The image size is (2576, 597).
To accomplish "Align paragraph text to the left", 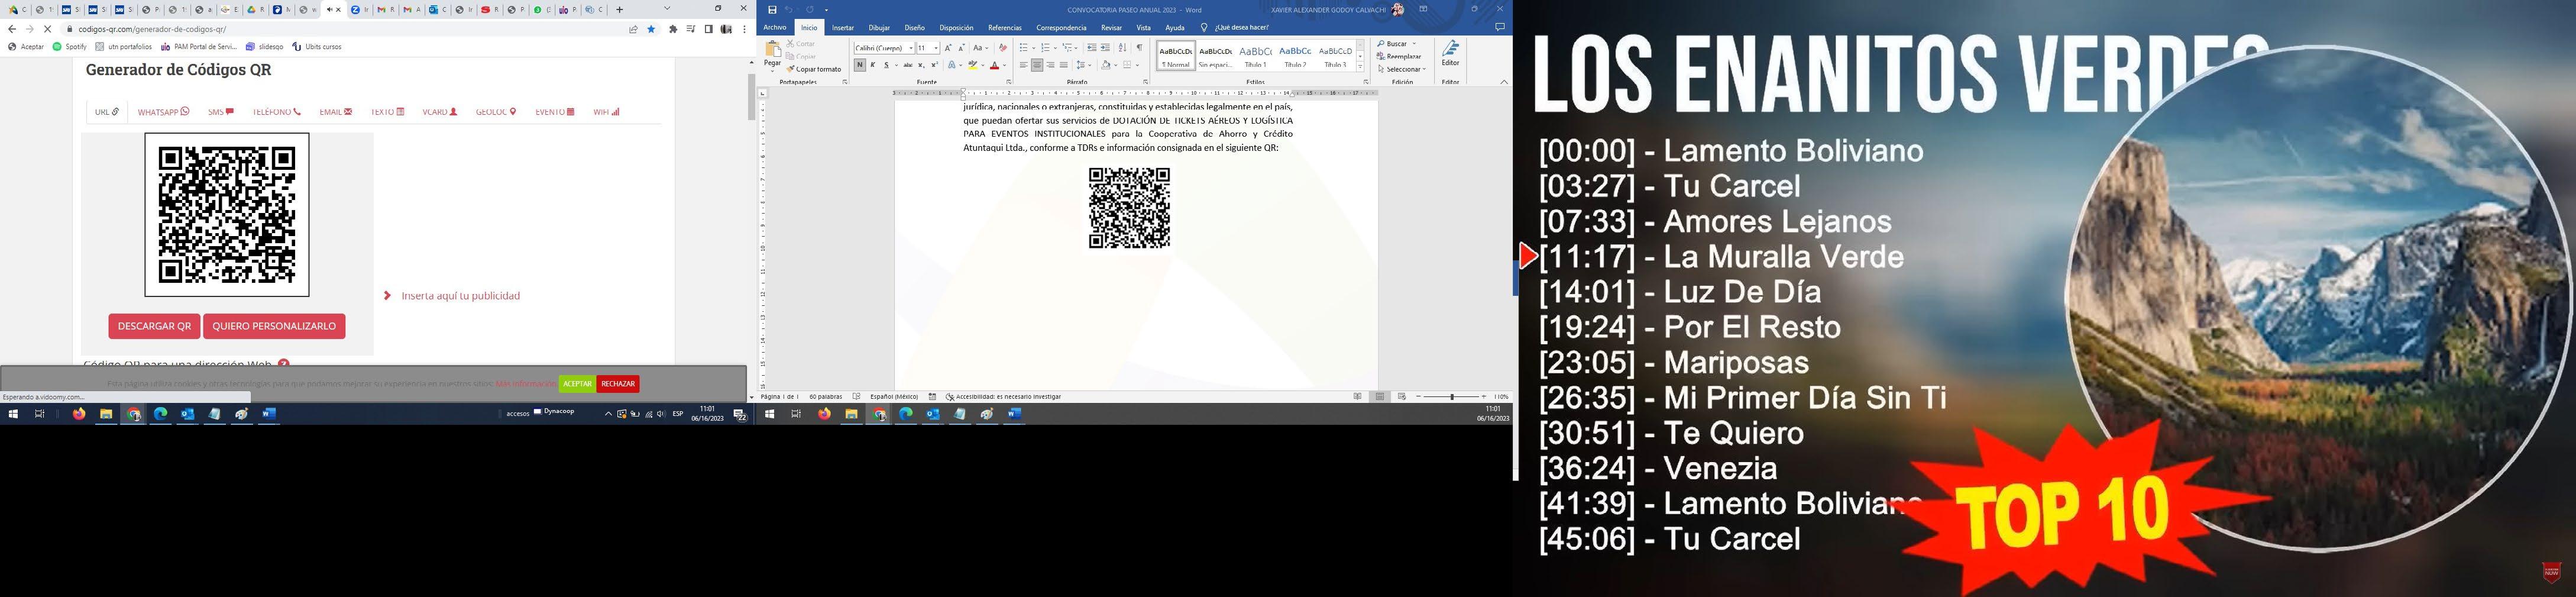I will pos(1024,65).
